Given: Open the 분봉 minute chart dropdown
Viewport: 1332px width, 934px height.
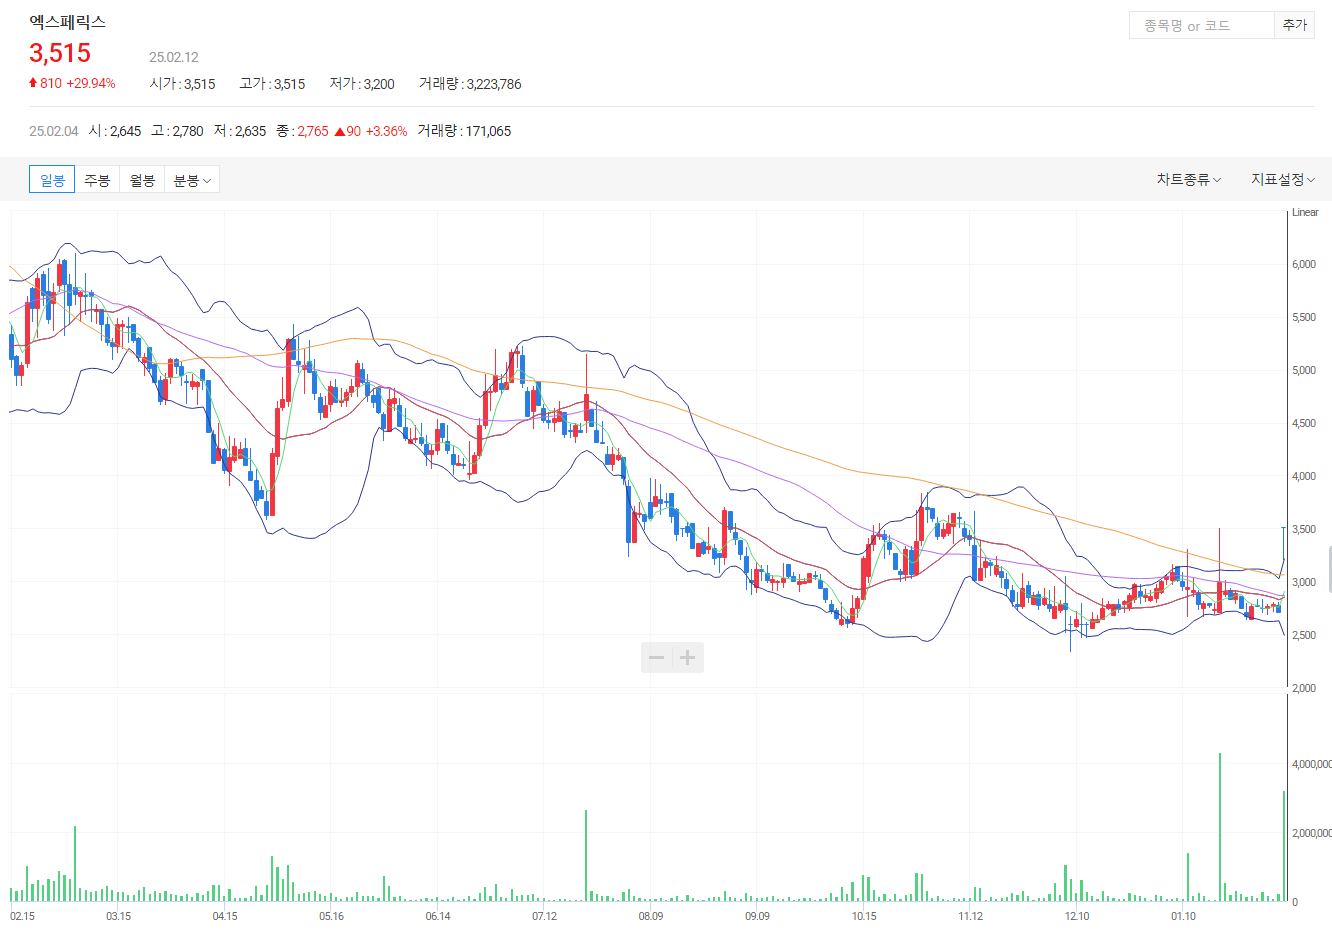Looking at the screenshot, I should [192, 180].
